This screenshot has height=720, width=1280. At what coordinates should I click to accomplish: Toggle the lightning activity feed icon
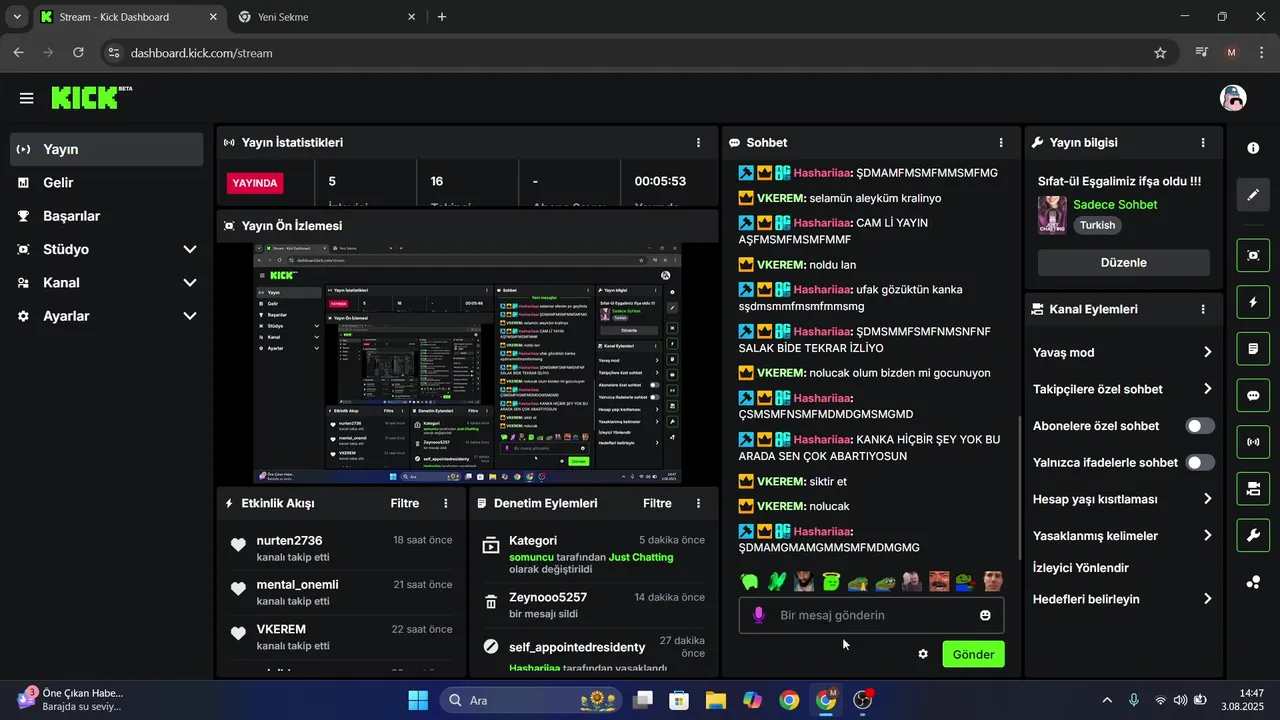coord(1253,302)
